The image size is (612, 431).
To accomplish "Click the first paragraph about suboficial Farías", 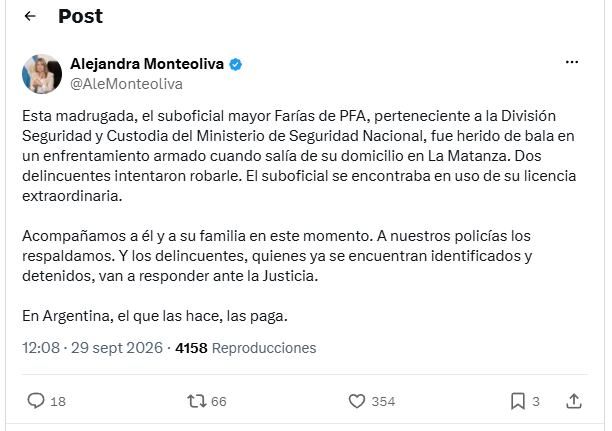I will [x=299, y=156].
